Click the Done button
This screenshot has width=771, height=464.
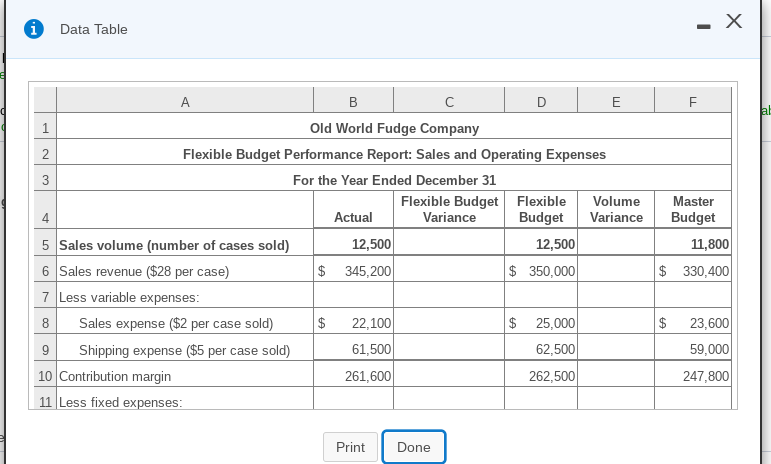click(414, 447)
